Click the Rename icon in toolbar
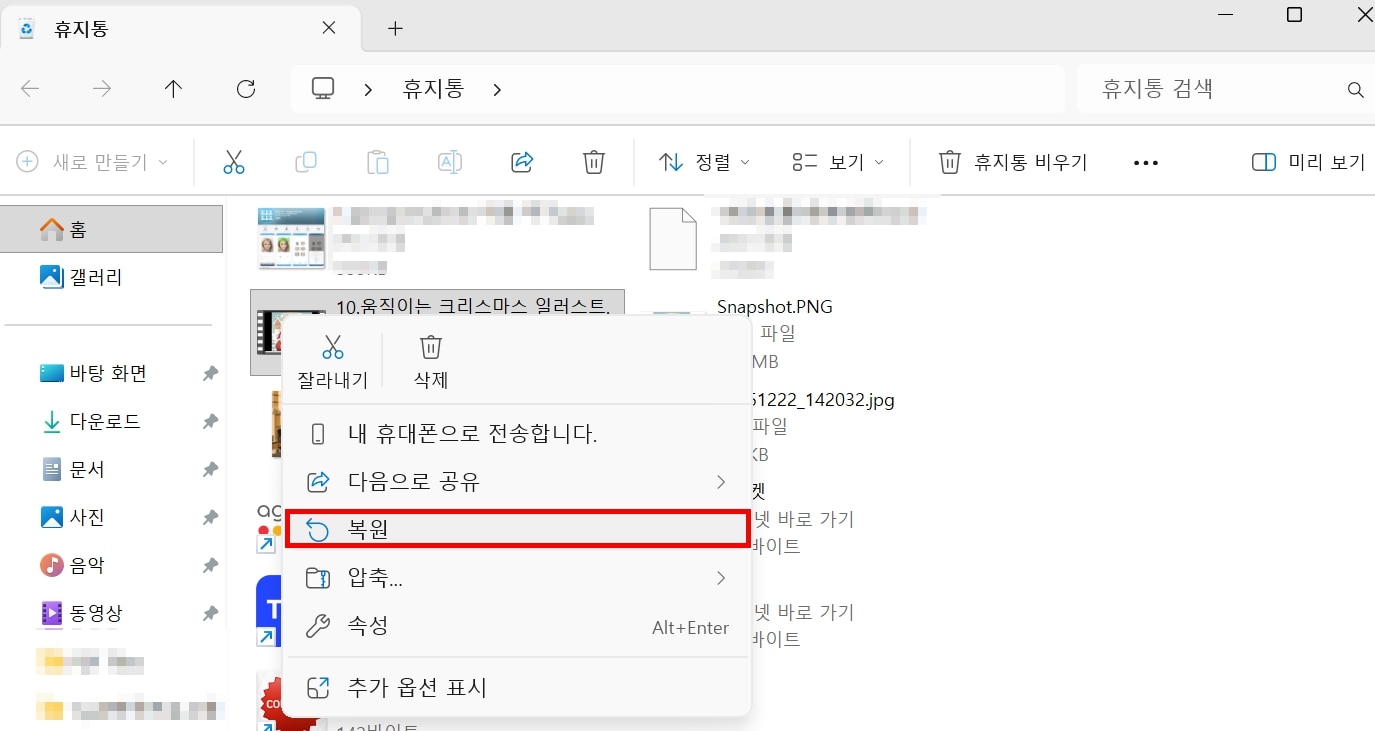Image resolution: width=1375 pixels, height=731 pixels. click(449, 162)
